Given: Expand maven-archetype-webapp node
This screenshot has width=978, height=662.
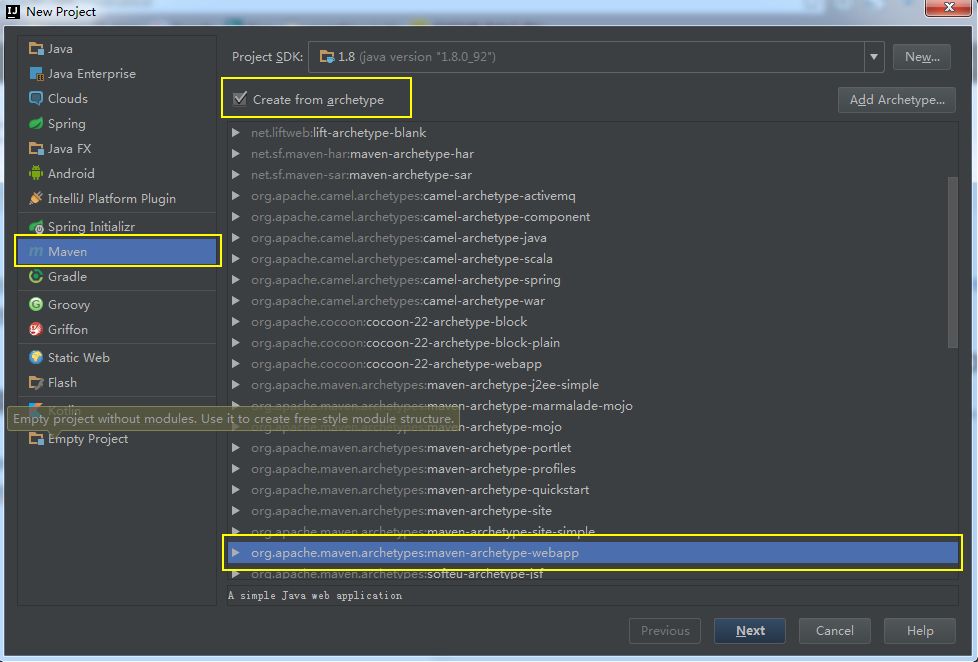Looking at the screenshot, I should pyautogui.click(x=236, y=553).
